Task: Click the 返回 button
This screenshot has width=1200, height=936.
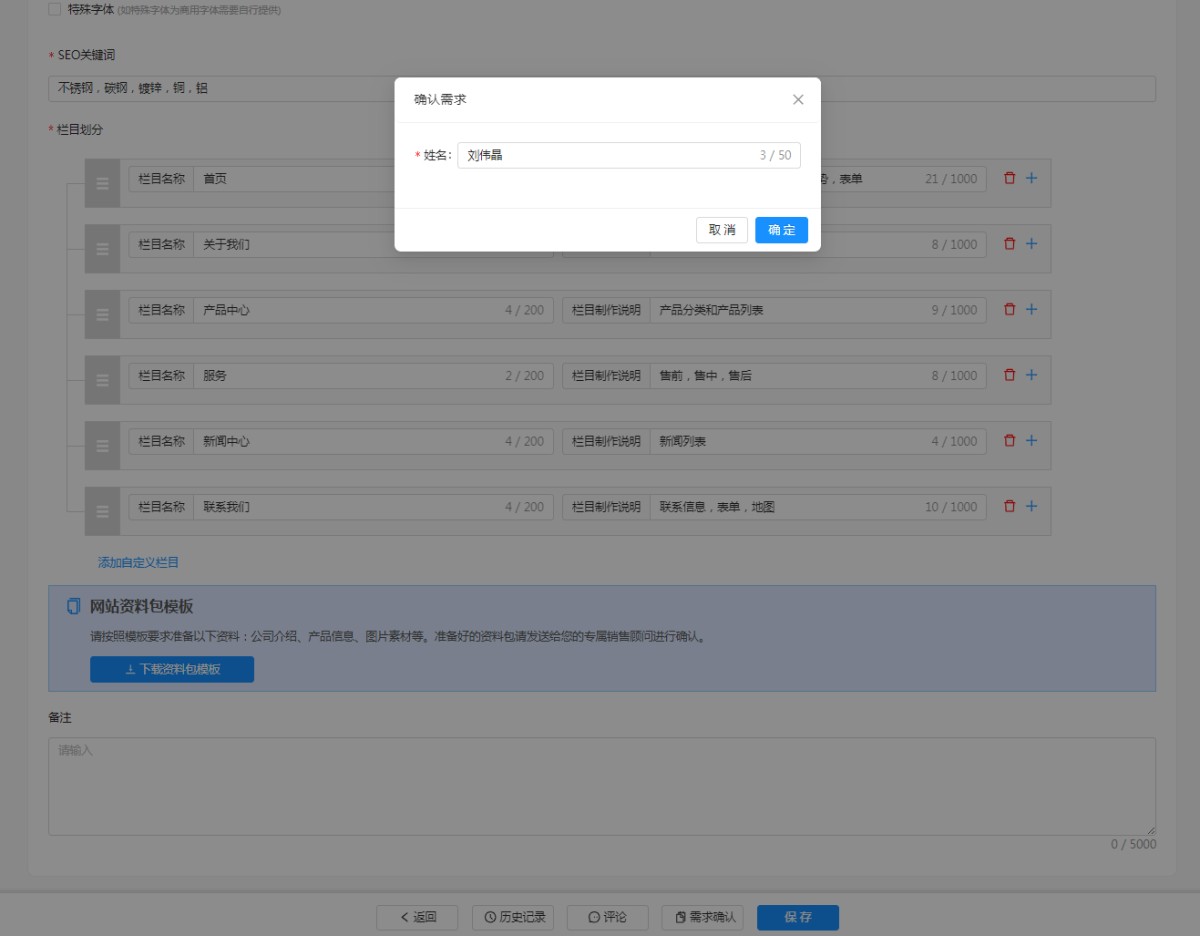Action: tap(417, 917)
